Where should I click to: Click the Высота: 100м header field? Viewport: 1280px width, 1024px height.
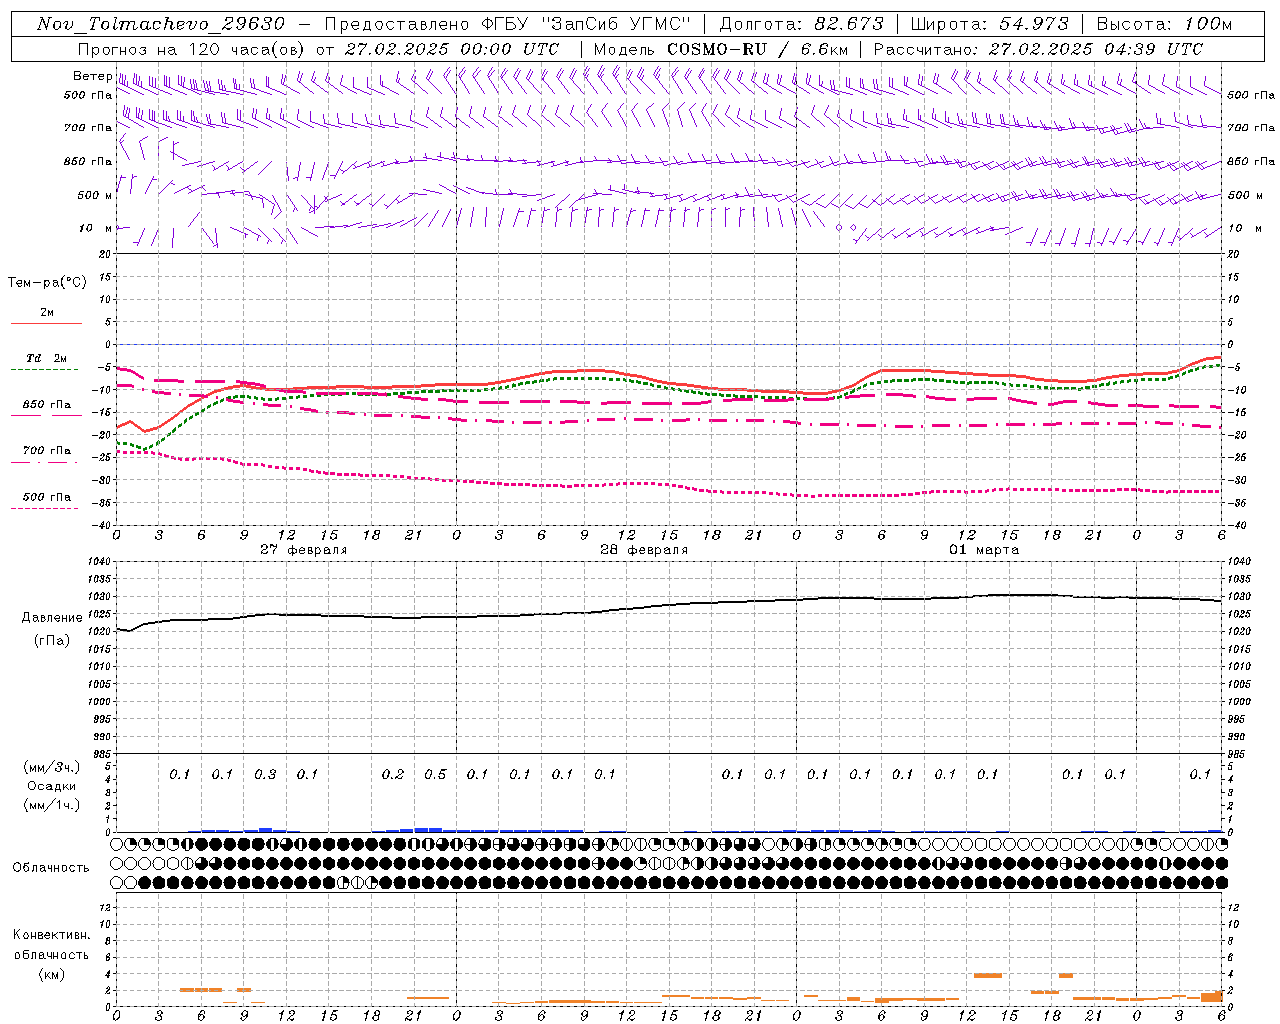tap(1164, 24)
